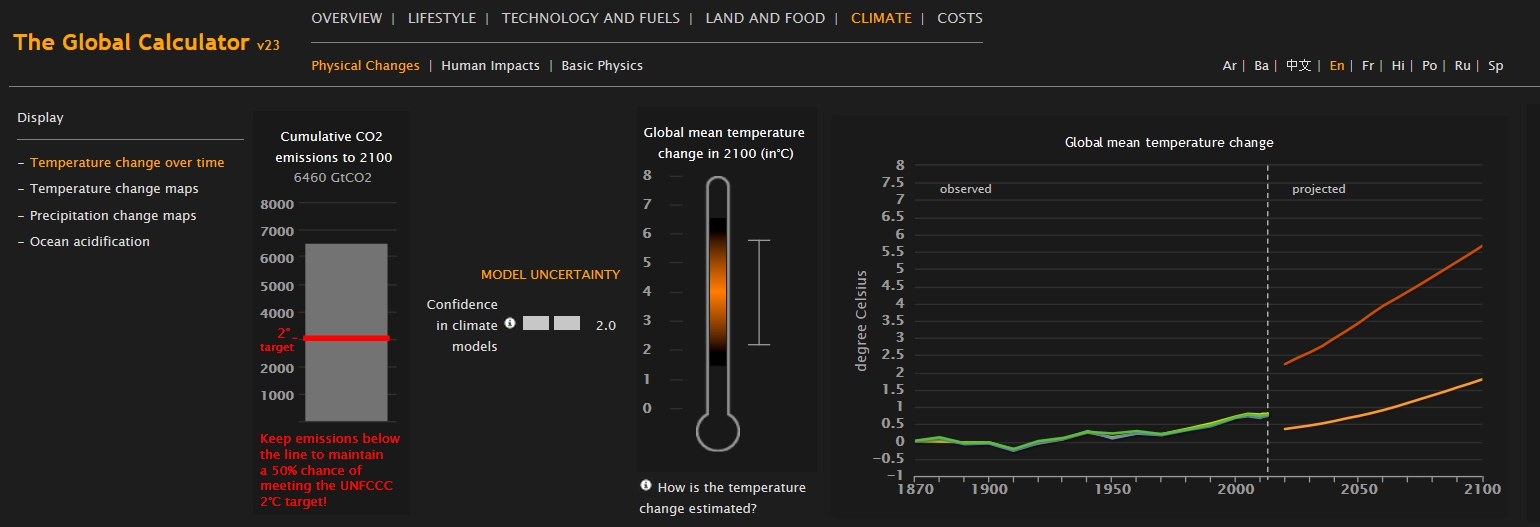The width and height of the screenshot is (1540, 527).
Task: Click the first confidence level block
Action: click(536, 323)
